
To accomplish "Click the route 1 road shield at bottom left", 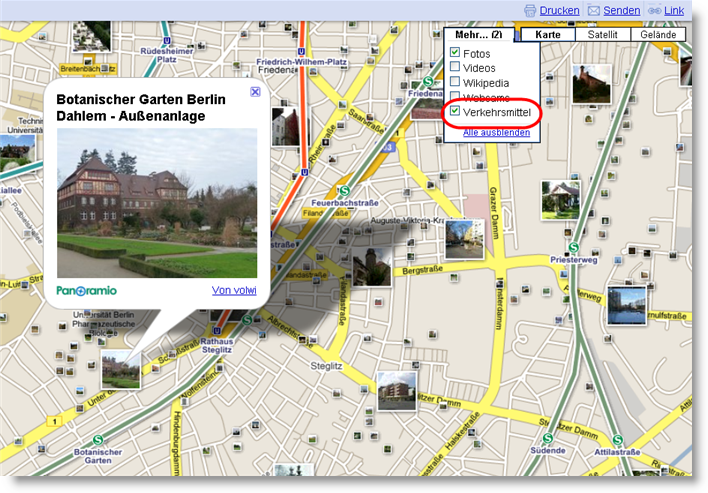I will (x=54, y=422).
